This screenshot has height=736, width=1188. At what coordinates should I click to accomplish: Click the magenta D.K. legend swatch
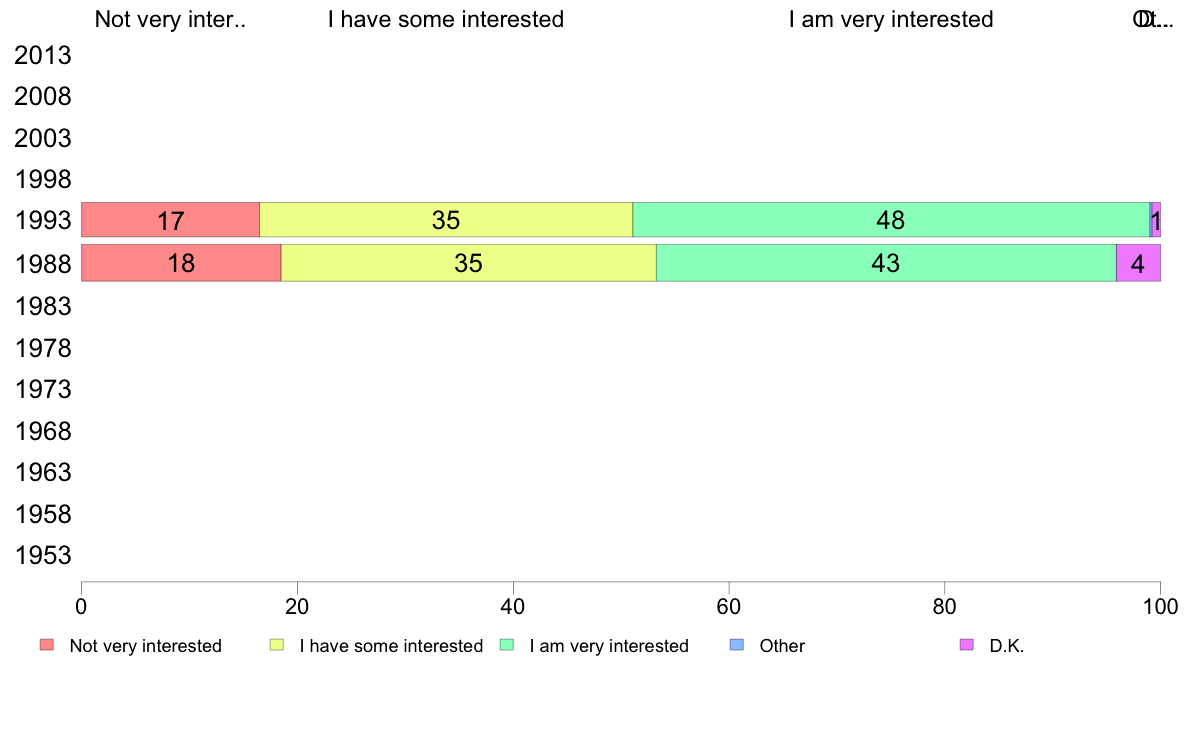point(967,645)
